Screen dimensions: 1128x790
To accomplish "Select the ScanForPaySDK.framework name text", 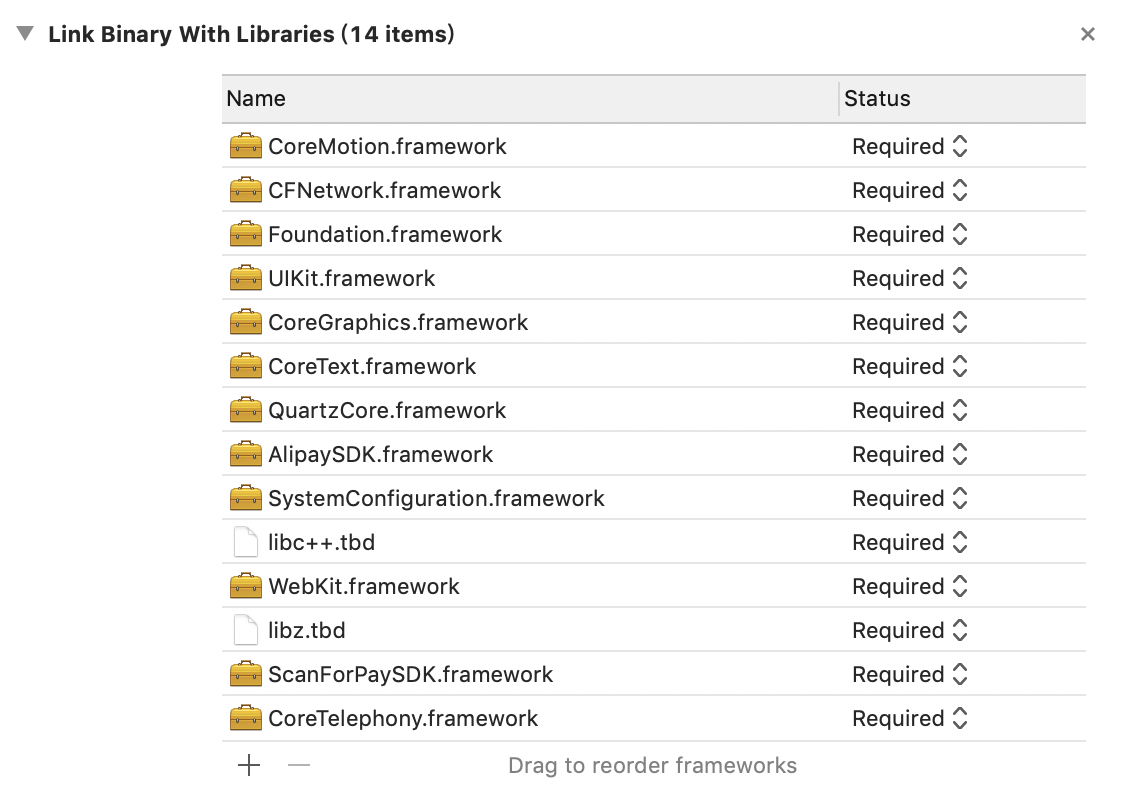I will coord(410,673).
